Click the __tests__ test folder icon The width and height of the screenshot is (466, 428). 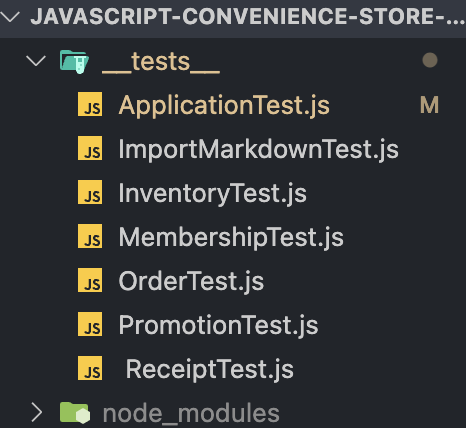tap(74, 61)
